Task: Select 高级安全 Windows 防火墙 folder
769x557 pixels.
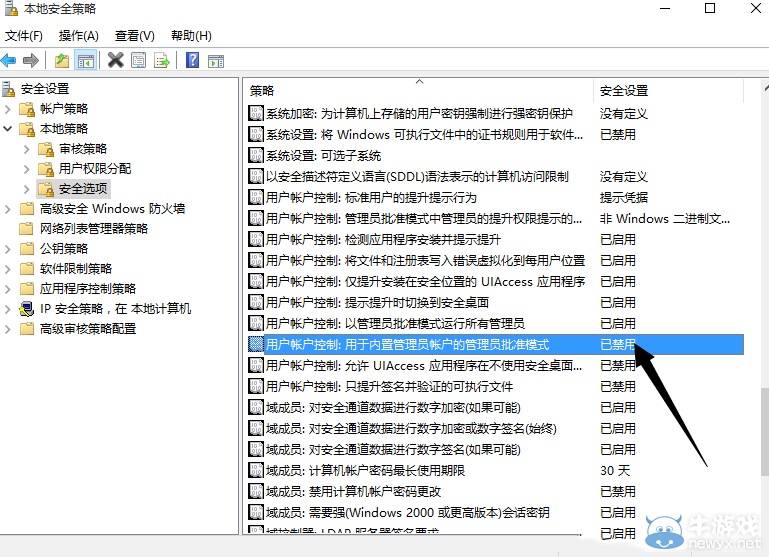Action: point(112,209)
